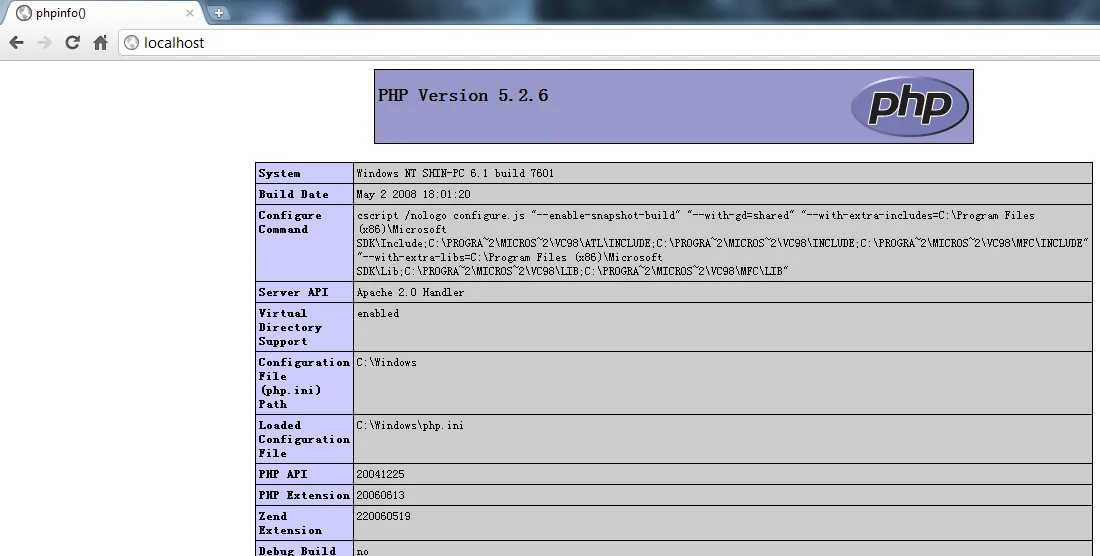1100x556 pixels.
Task: Click the Zend Extension label
Action: (290, 523)
